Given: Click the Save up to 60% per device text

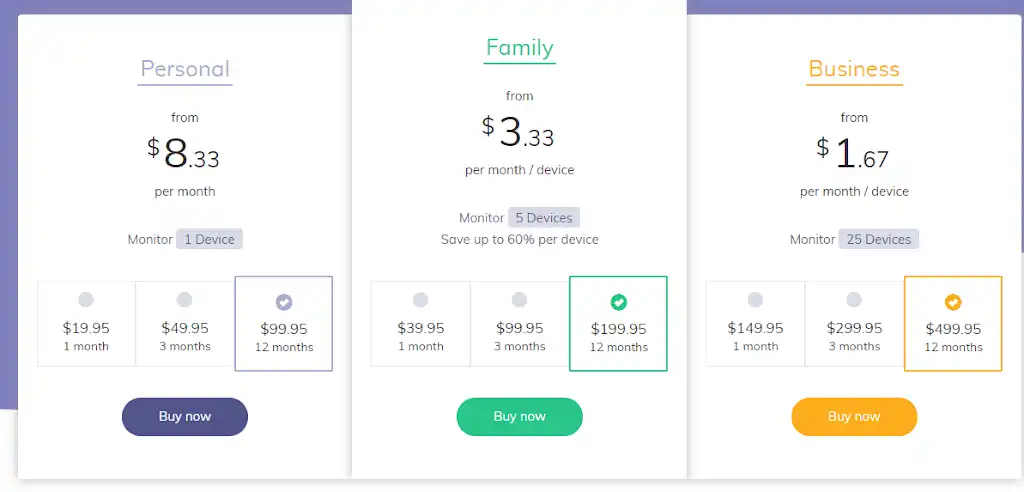Looking at the screenshot, I should coord(519,240).
